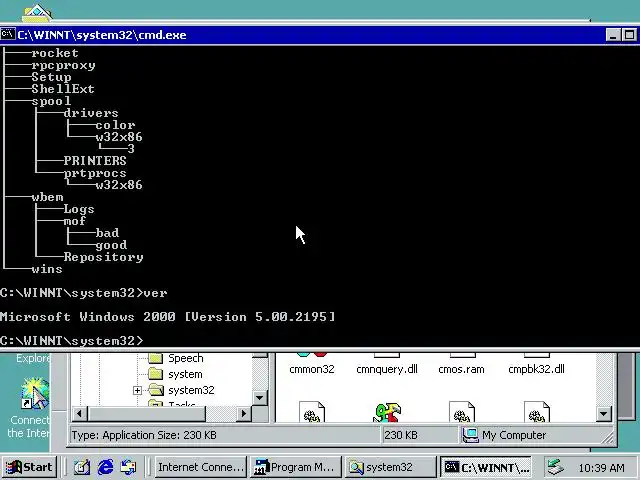This screenshot has height=480, width=640.
Task: Select the file icon below cmos.ram
Action: pos(462,411)
